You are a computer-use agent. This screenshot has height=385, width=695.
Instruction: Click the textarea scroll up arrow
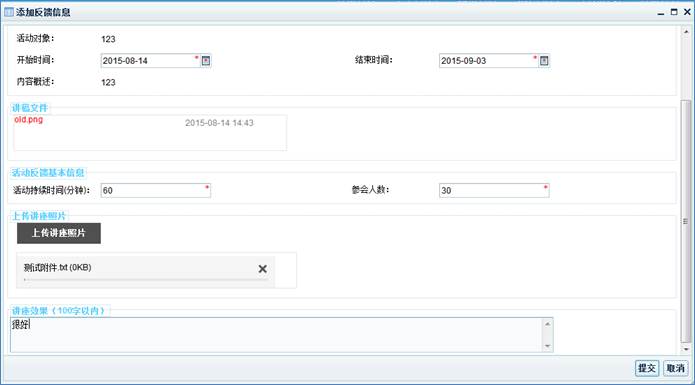click(x=547, y=324)
